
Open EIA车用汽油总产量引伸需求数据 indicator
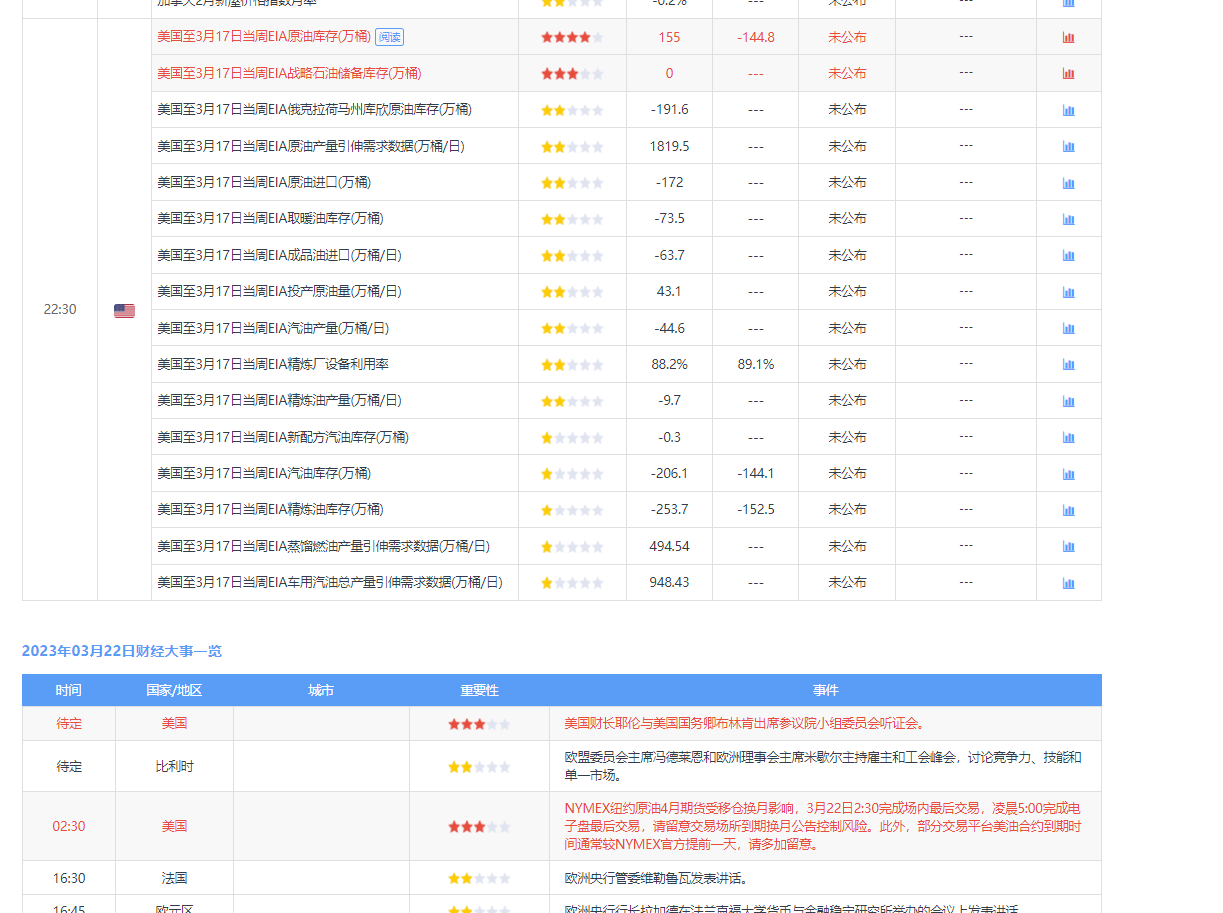(x=330, y=582)
